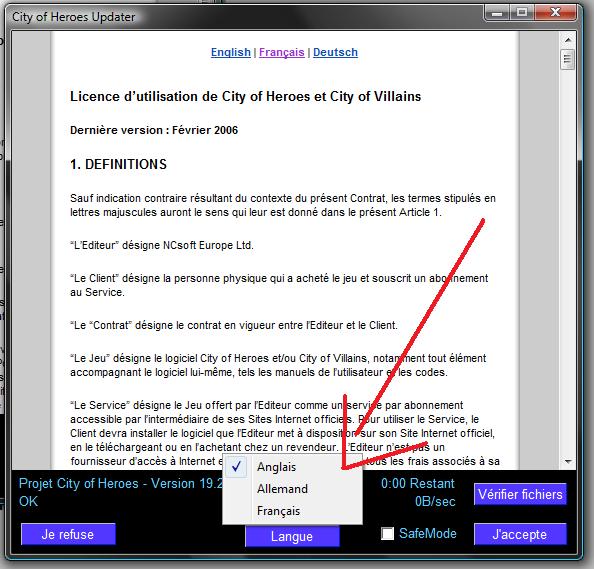The height and width of the screenshot is (569, 594).
Task: Click the scrollbar up arrow
Action: click(x=568, y=40)
